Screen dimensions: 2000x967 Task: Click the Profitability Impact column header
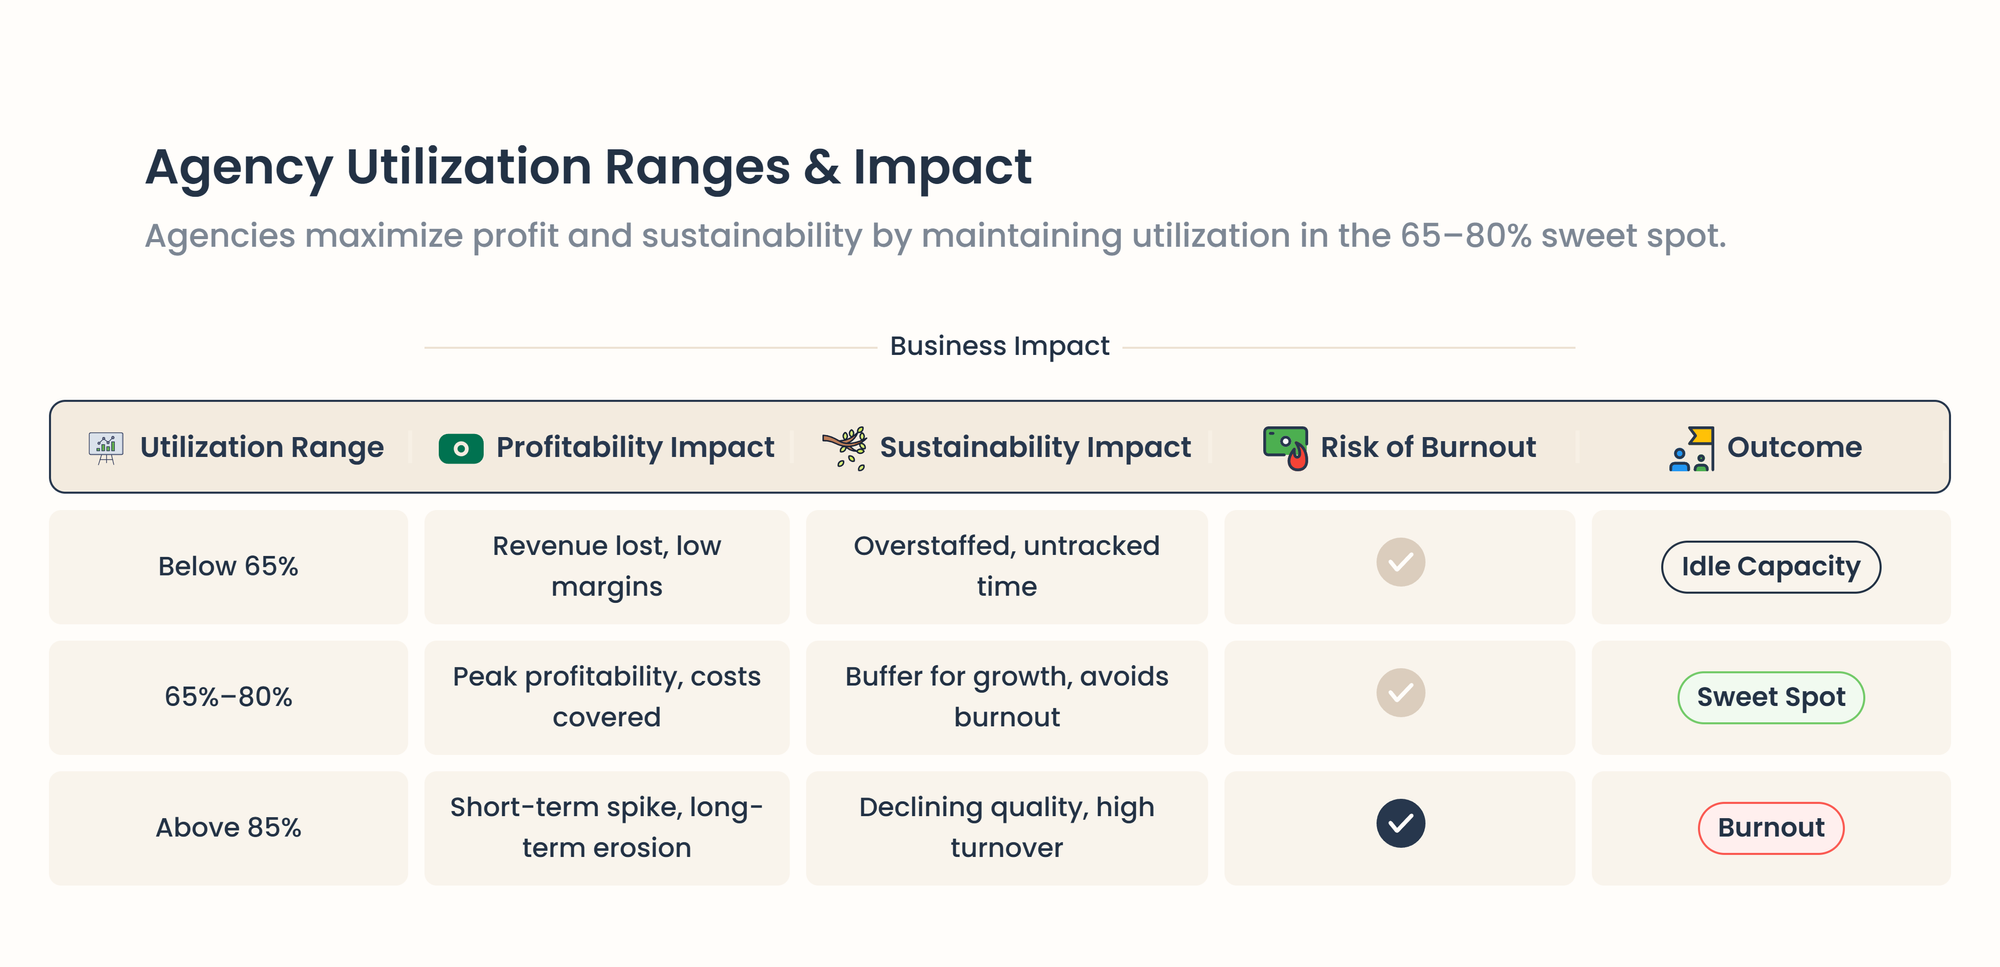pos(635,447)
